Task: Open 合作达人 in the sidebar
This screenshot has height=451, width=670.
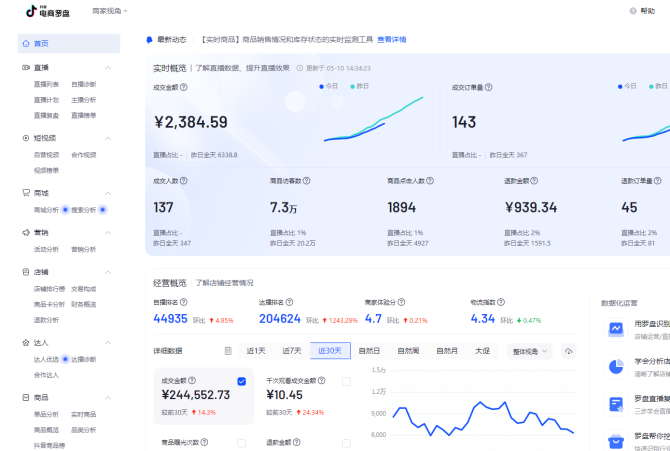Action: [47, 375]
